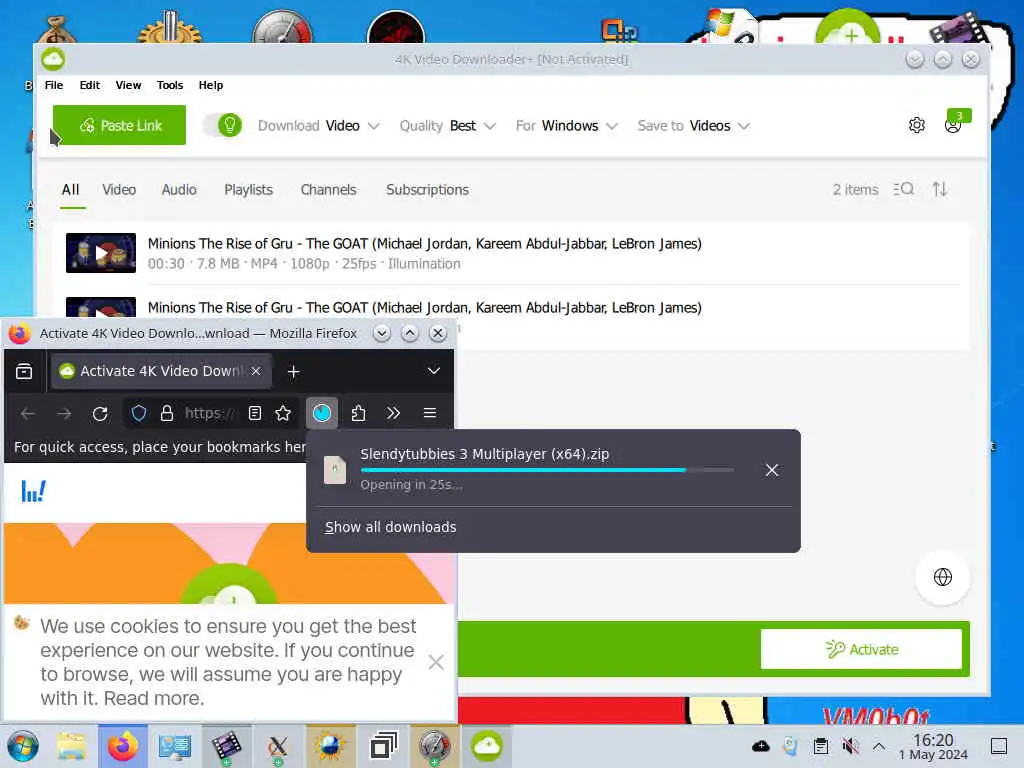Play the first Minions video thumbnail

click(x=101, y=253)
